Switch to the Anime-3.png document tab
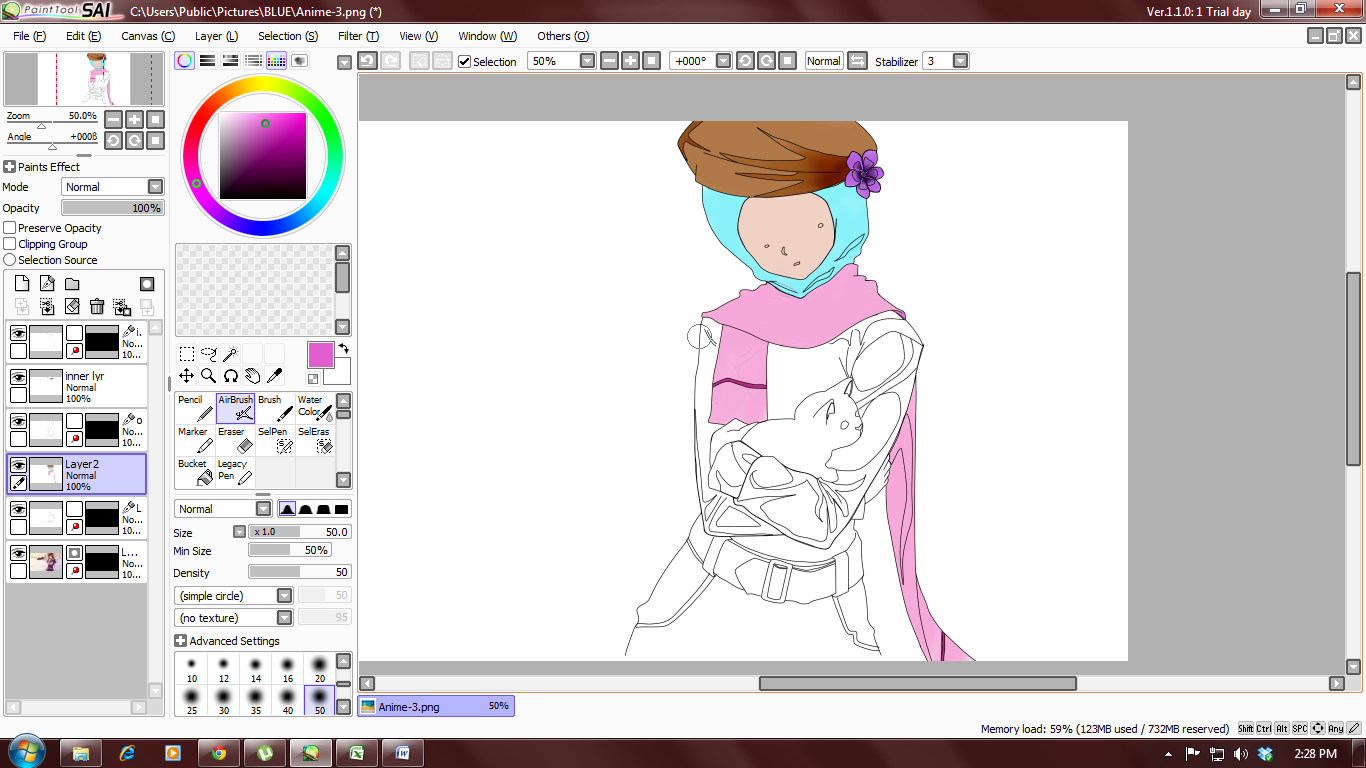This screenshot has height=768, width=1366. click(x=436, y=706)
